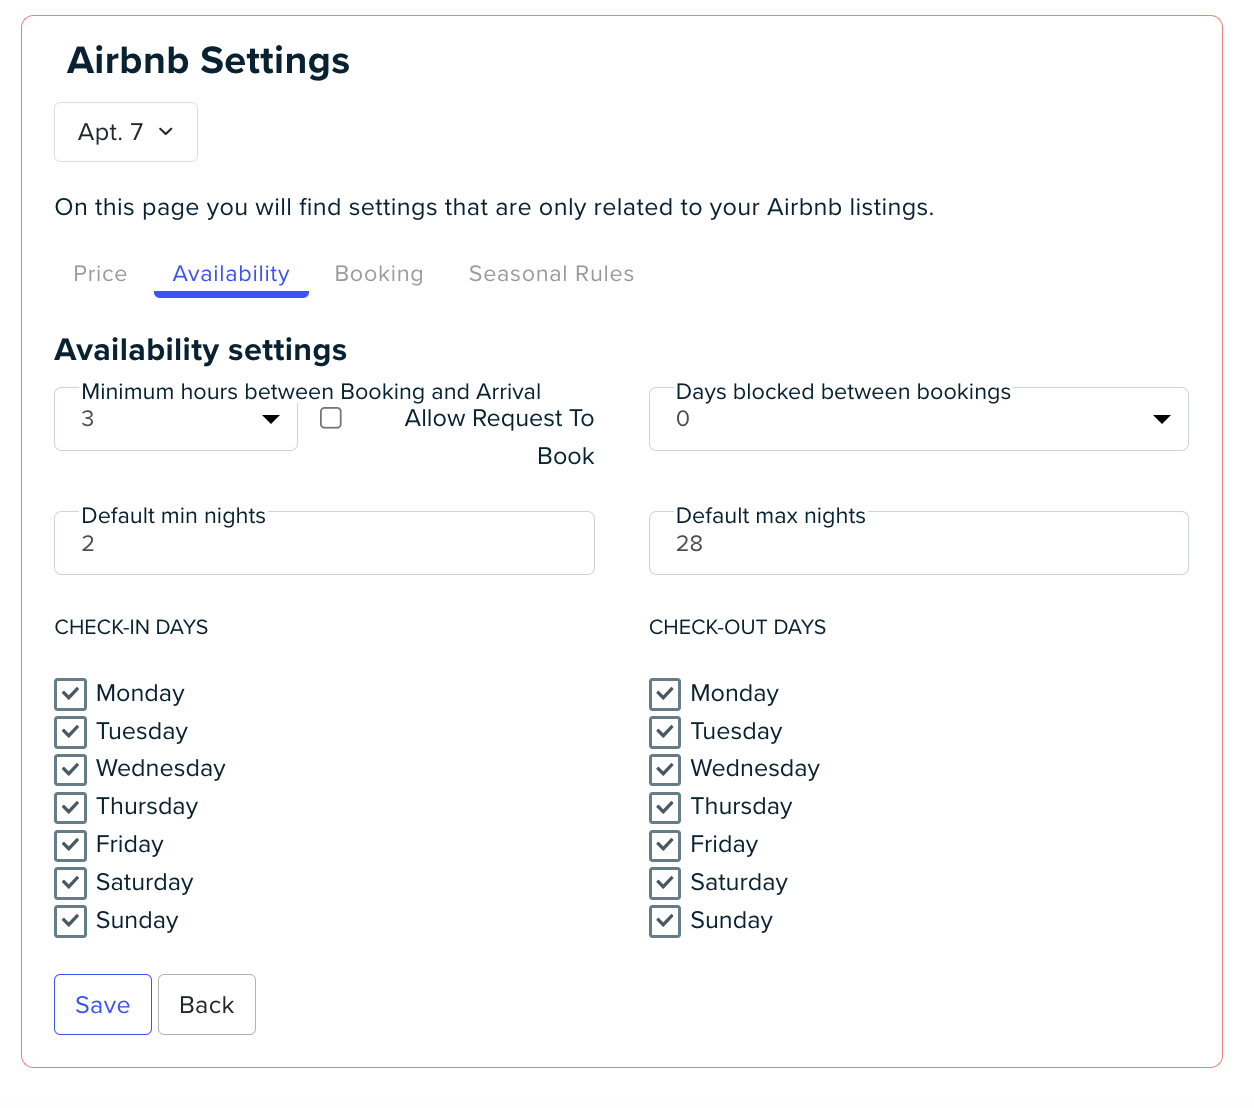Click the Default max nights field
Image resolution: width=1254 pixels, height=1108 pixels.
[919, 543]
